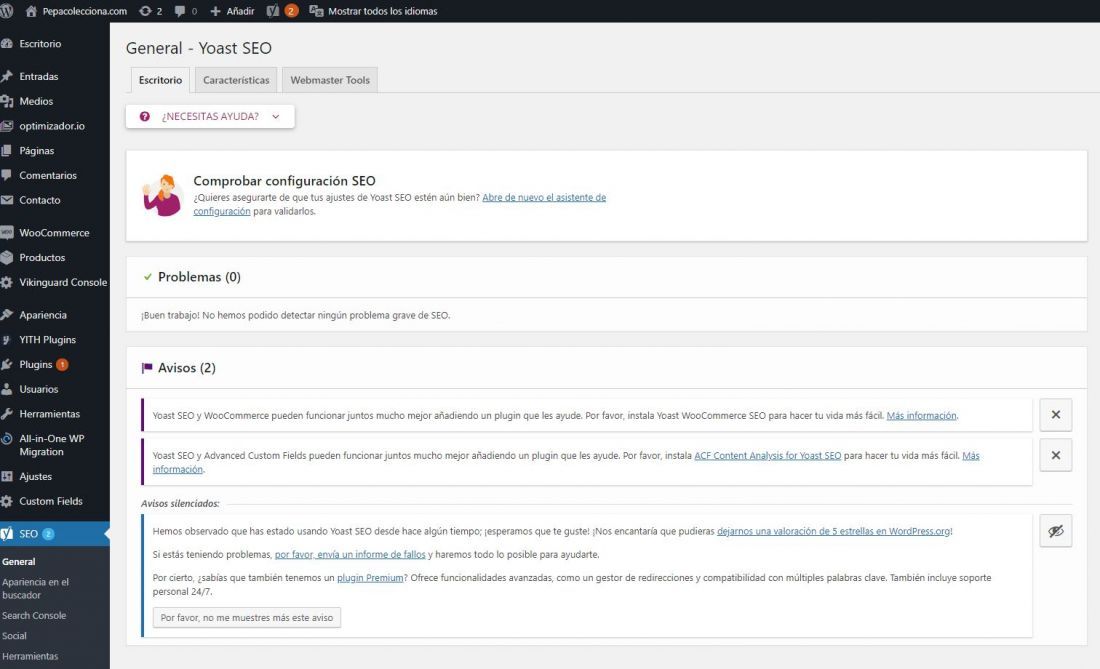
Task: Open the configuration wizard link
Action: [x=544, y=198]
